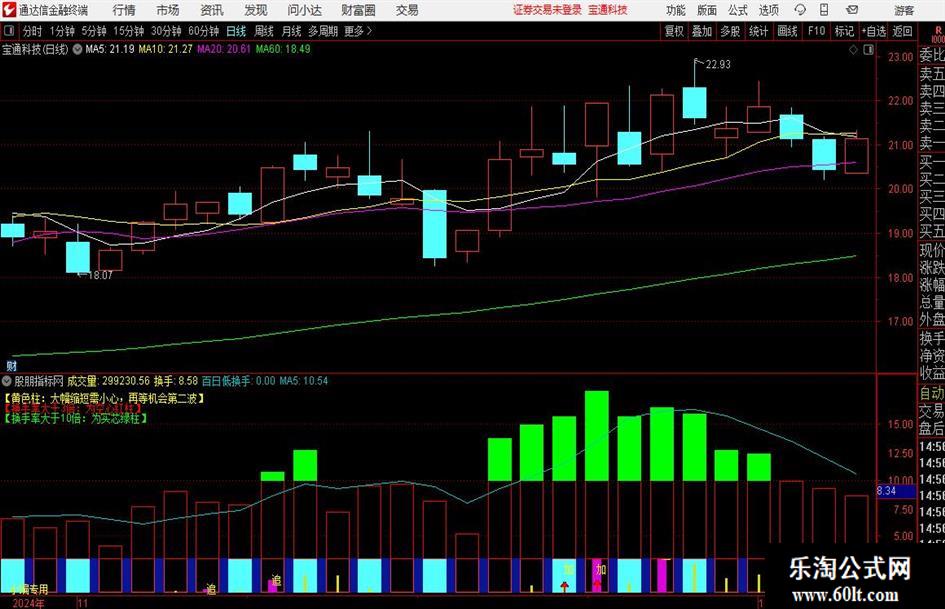The image size is (945, 609).
Task: Toggle the left panel icon beside 分时
Action: point(8,31)
